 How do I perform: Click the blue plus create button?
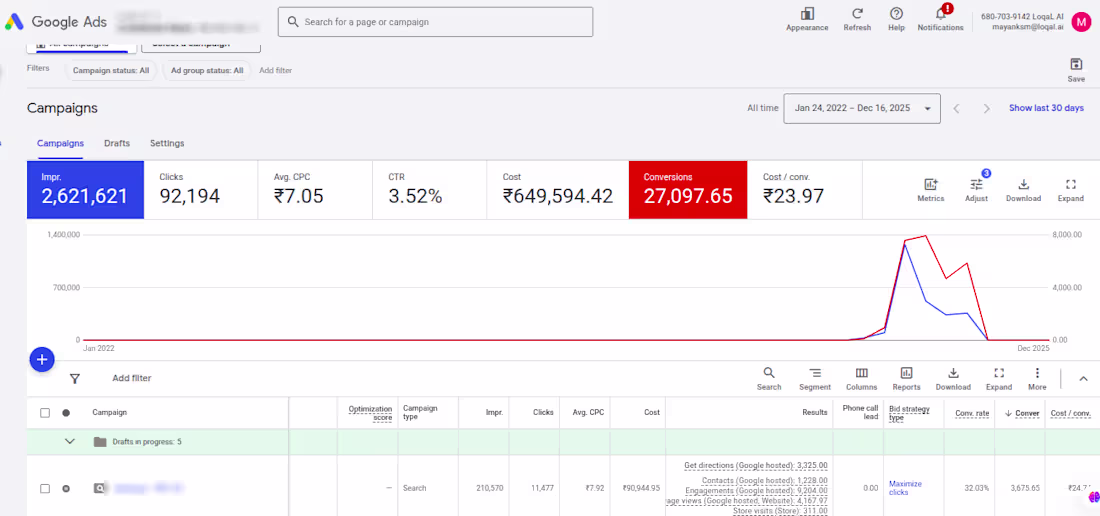tap(42, 360)
